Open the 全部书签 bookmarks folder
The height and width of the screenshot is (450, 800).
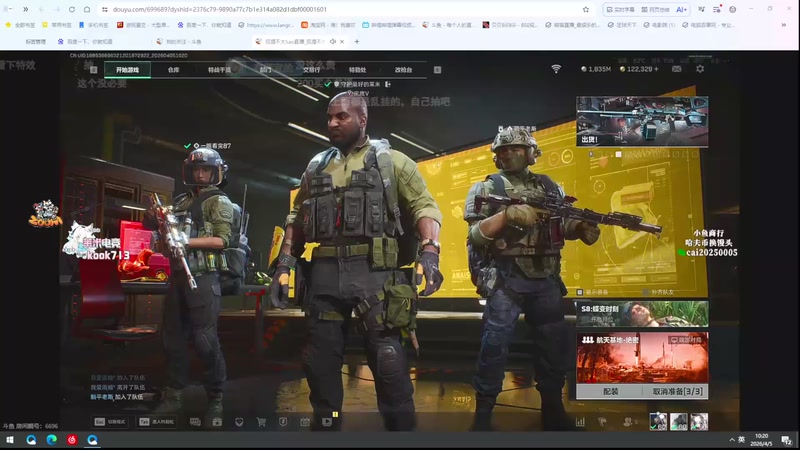tap(20, 24)
